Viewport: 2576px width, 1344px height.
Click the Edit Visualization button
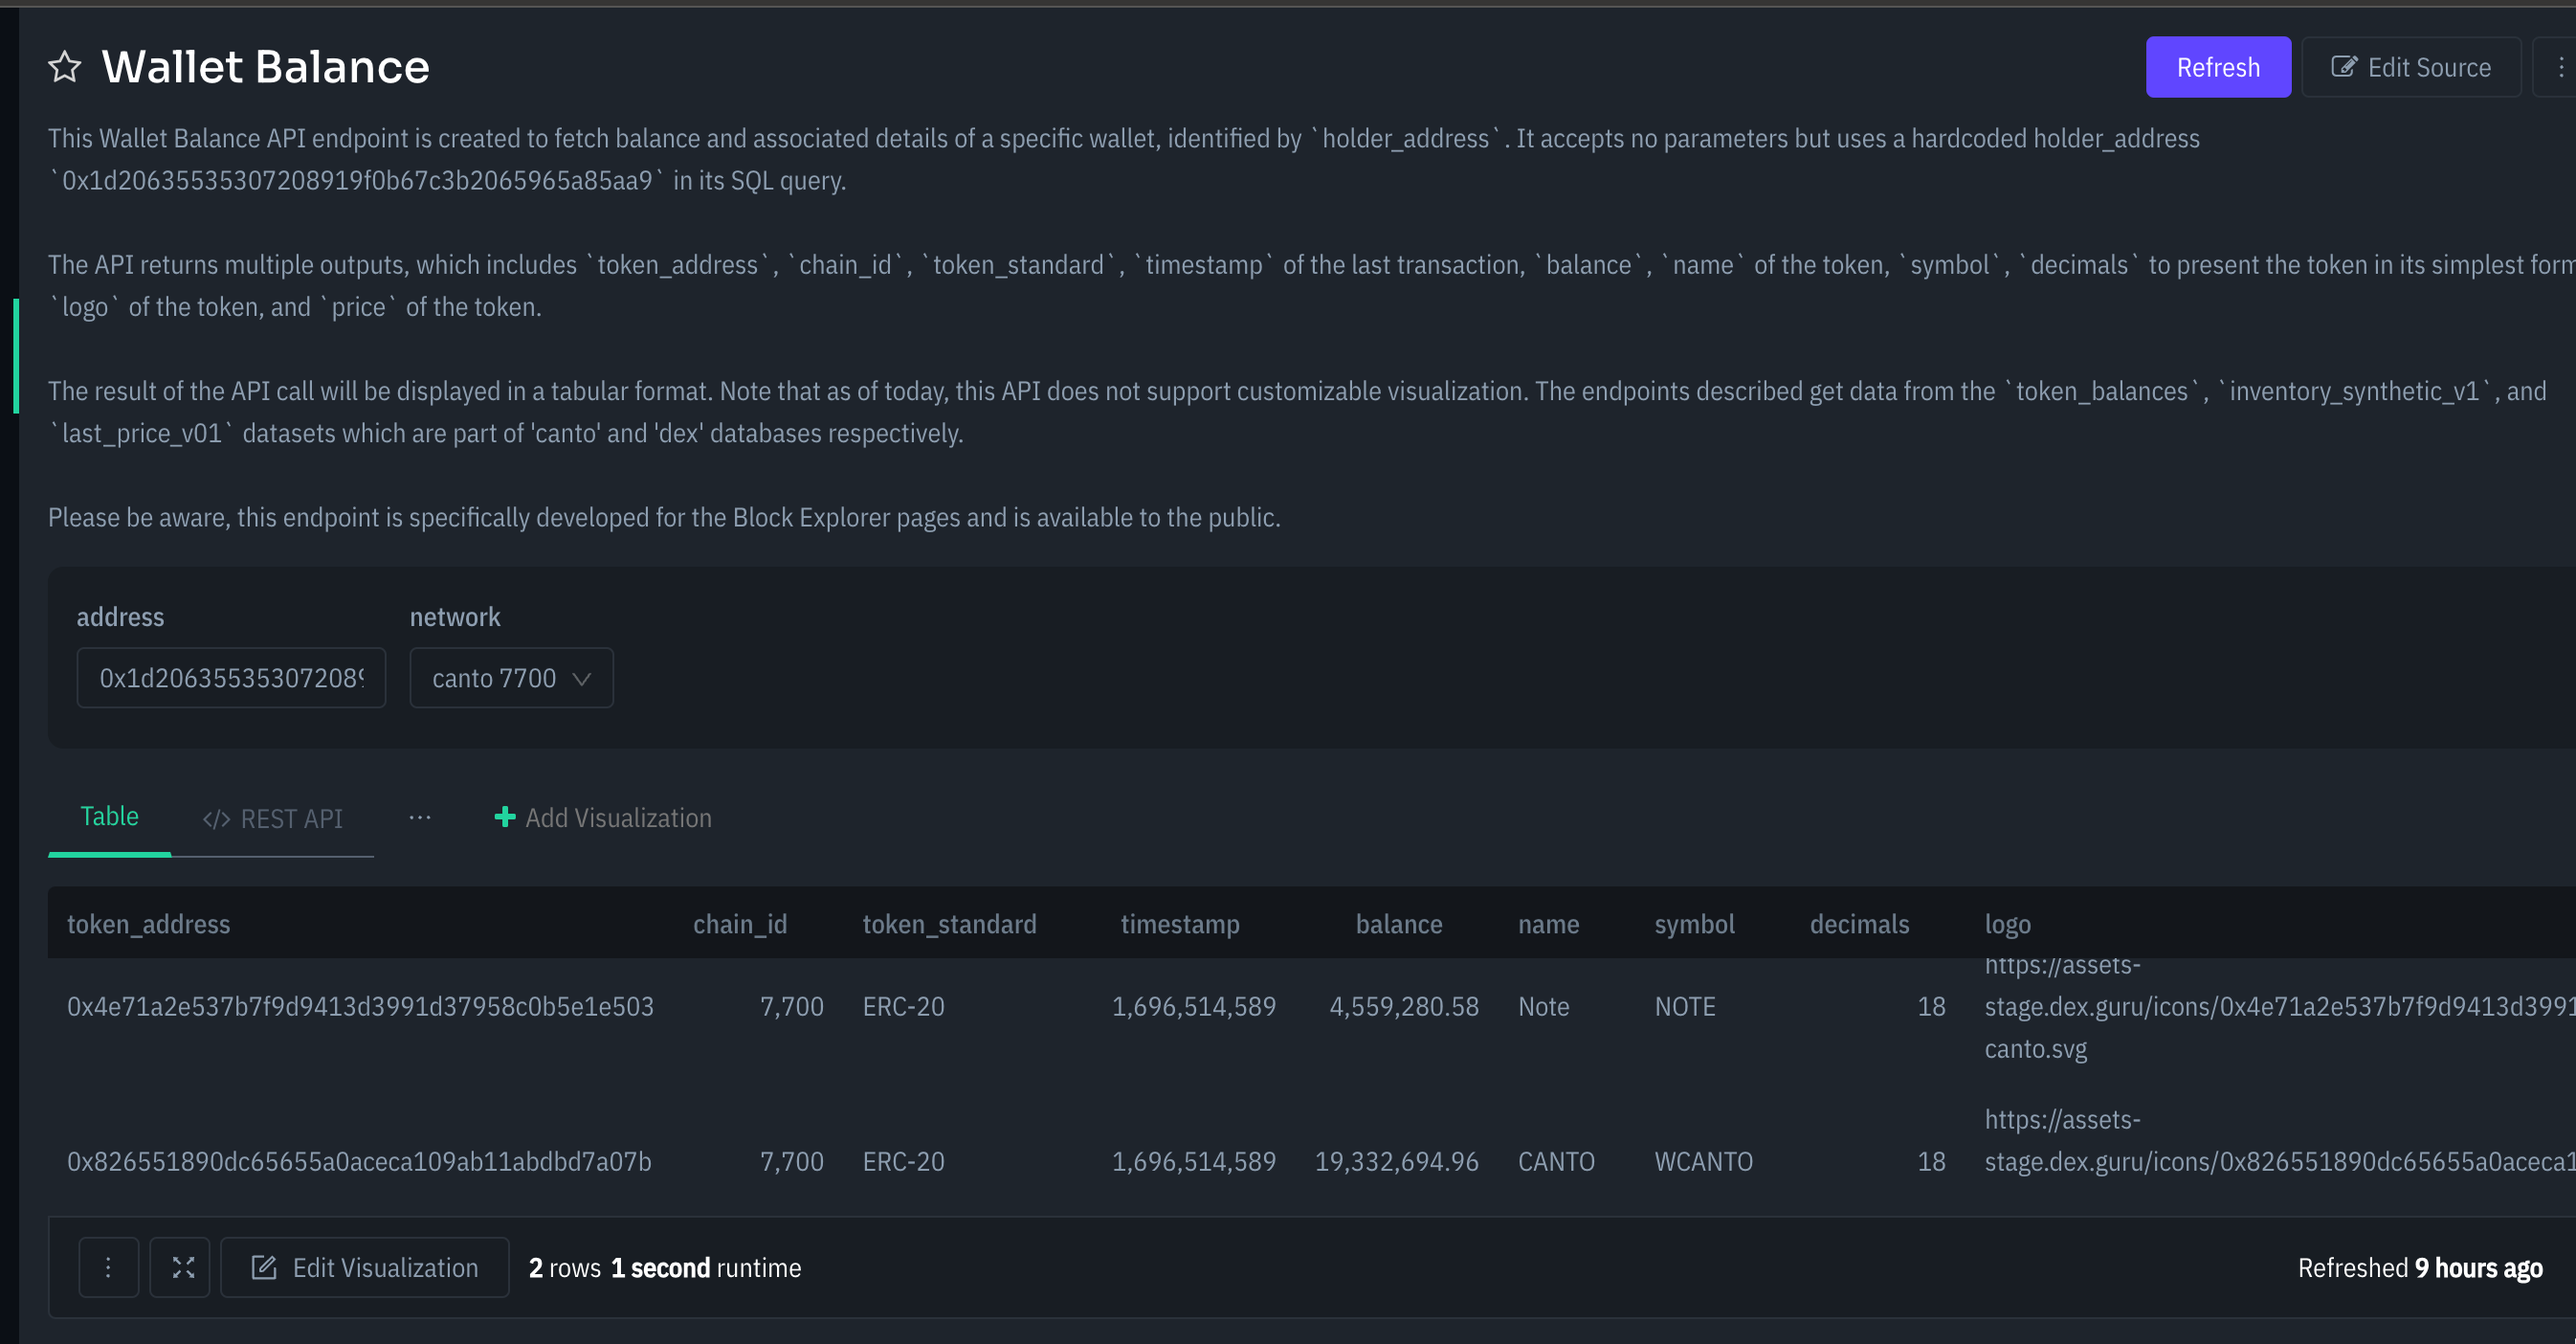pos(364,1267)
